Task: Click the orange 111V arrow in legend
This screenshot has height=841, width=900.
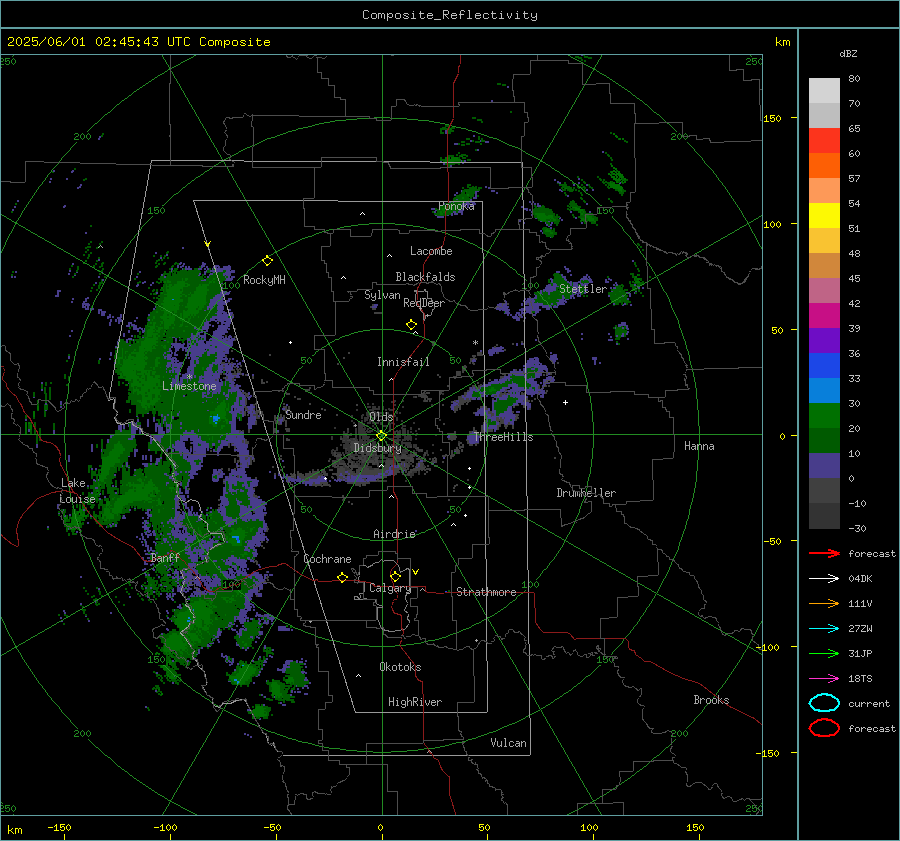Action: 824,603
